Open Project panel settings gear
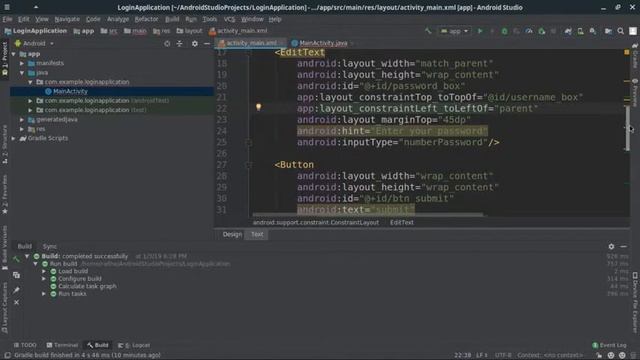 (195, 43)
